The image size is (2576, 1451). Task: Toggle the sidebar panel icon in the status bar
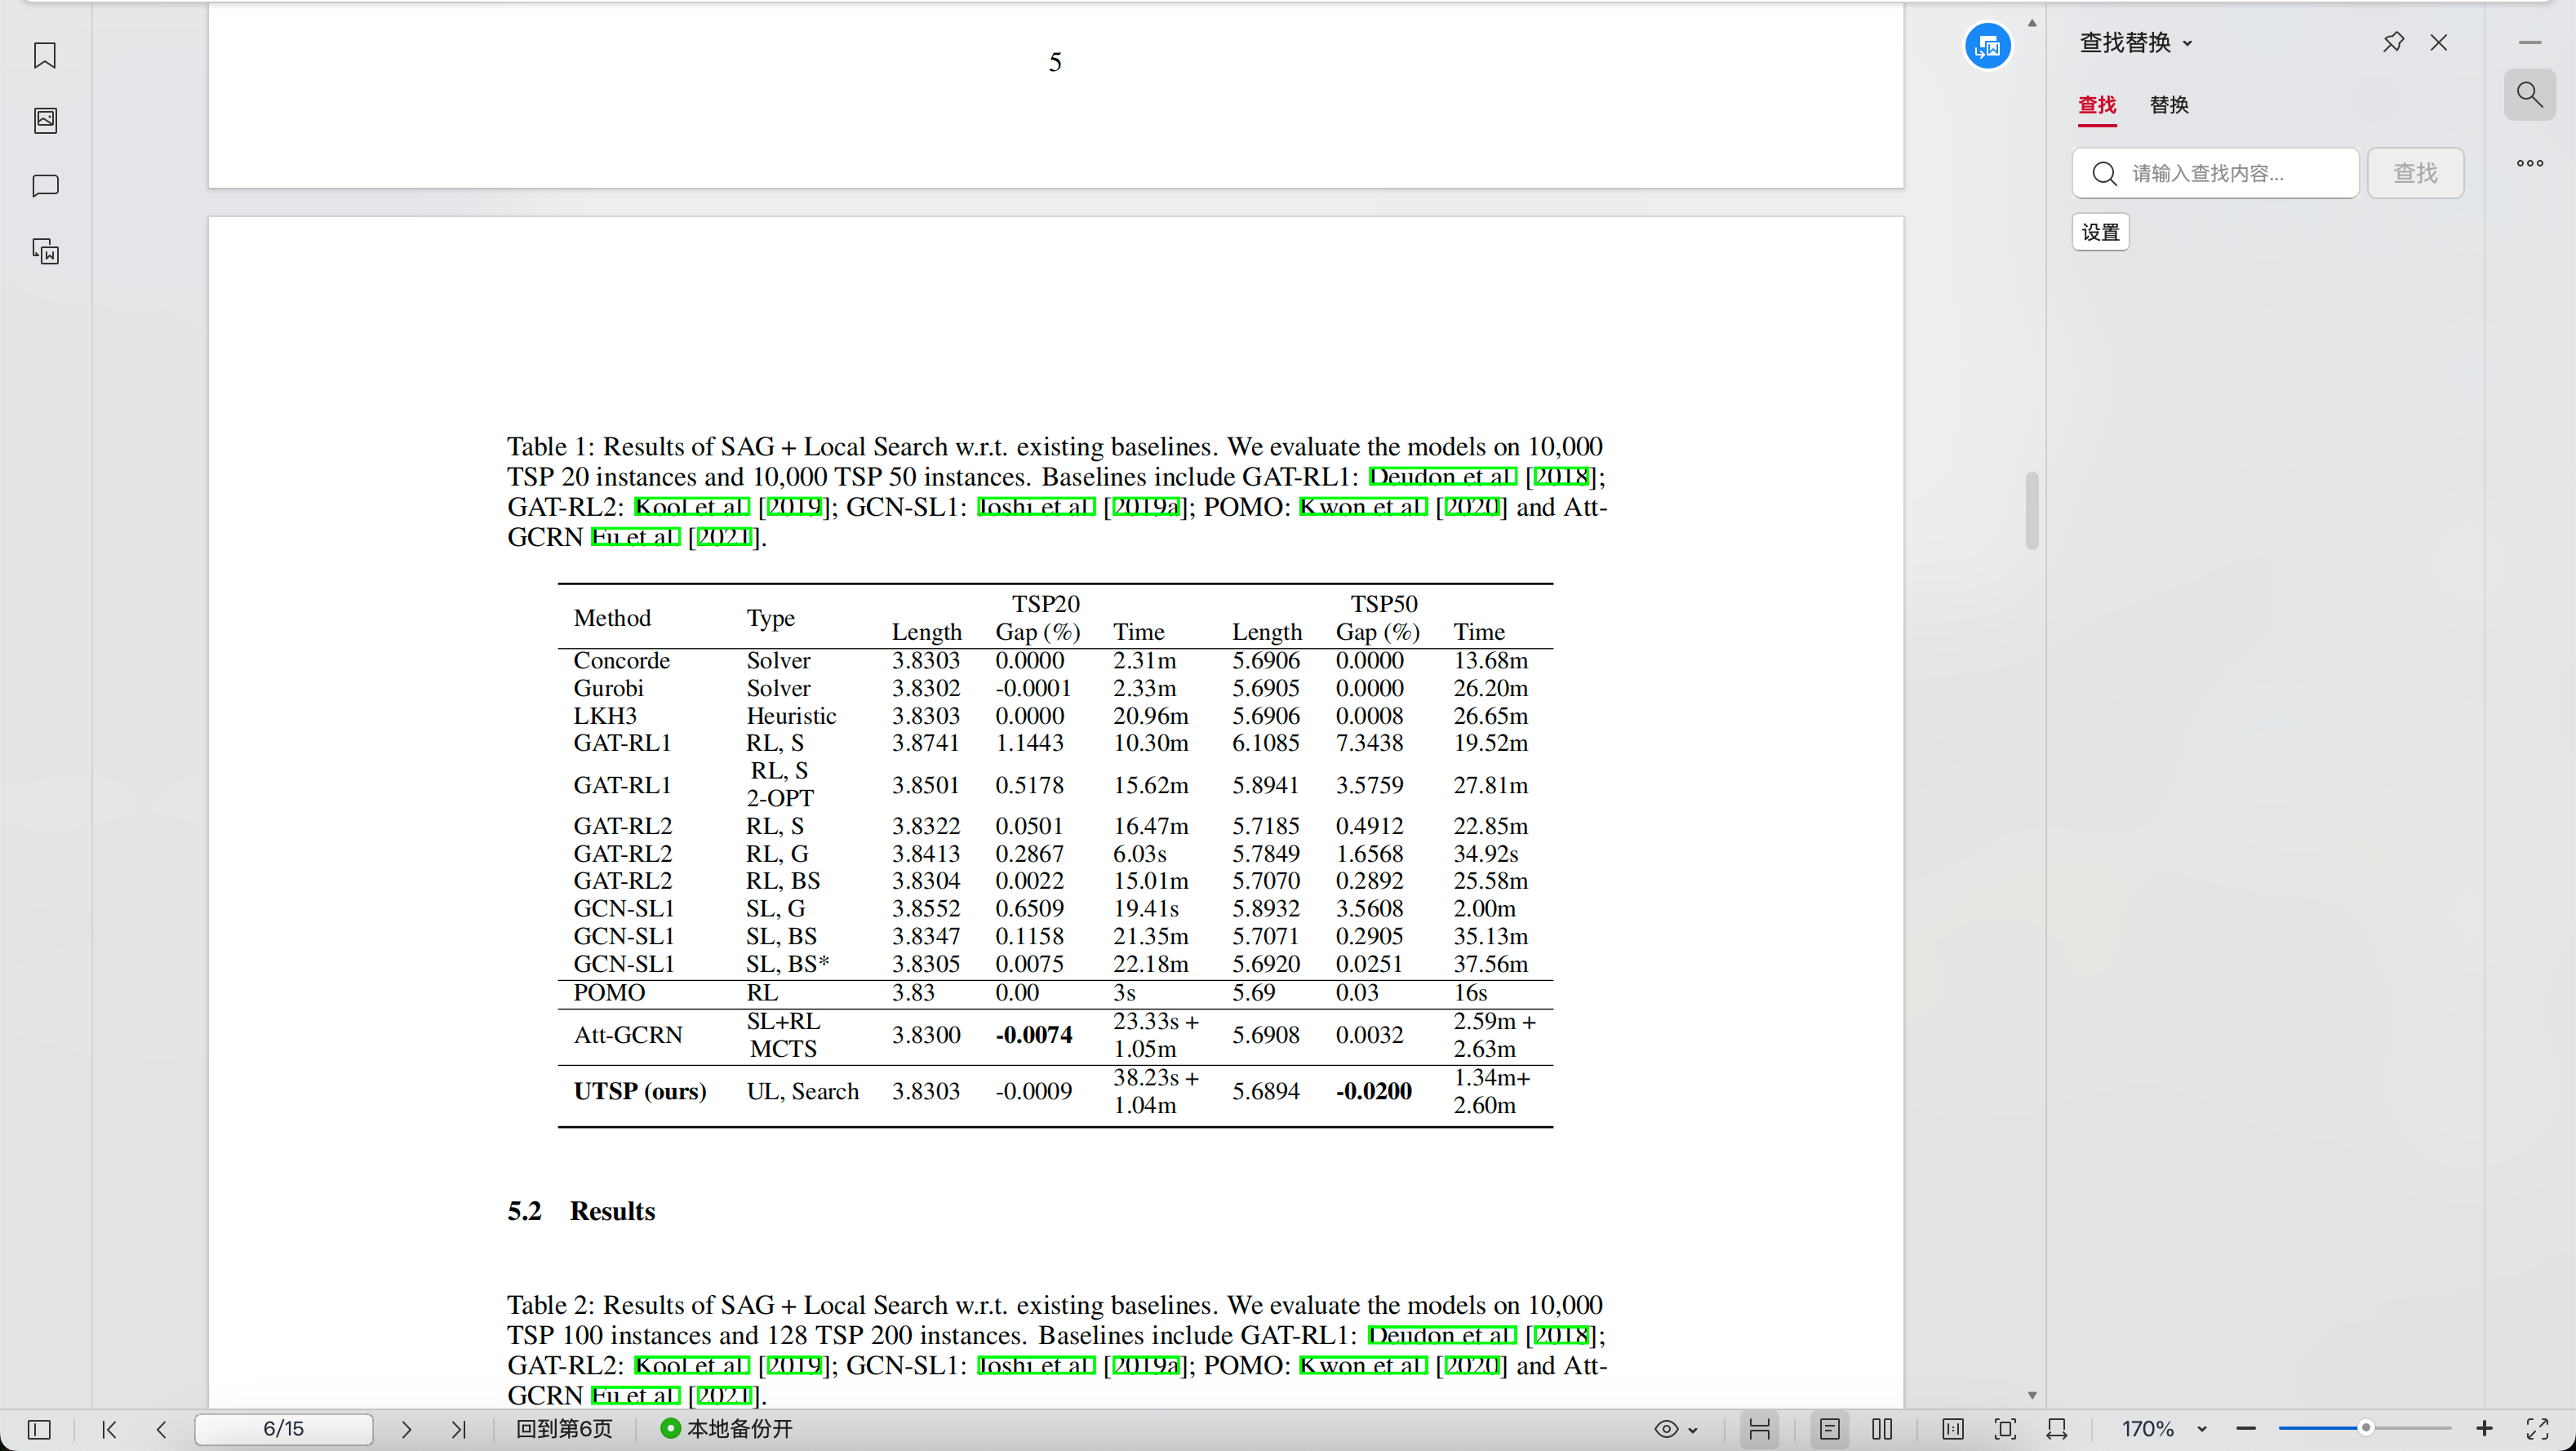pyautogui.click(x=39, y=1429)
